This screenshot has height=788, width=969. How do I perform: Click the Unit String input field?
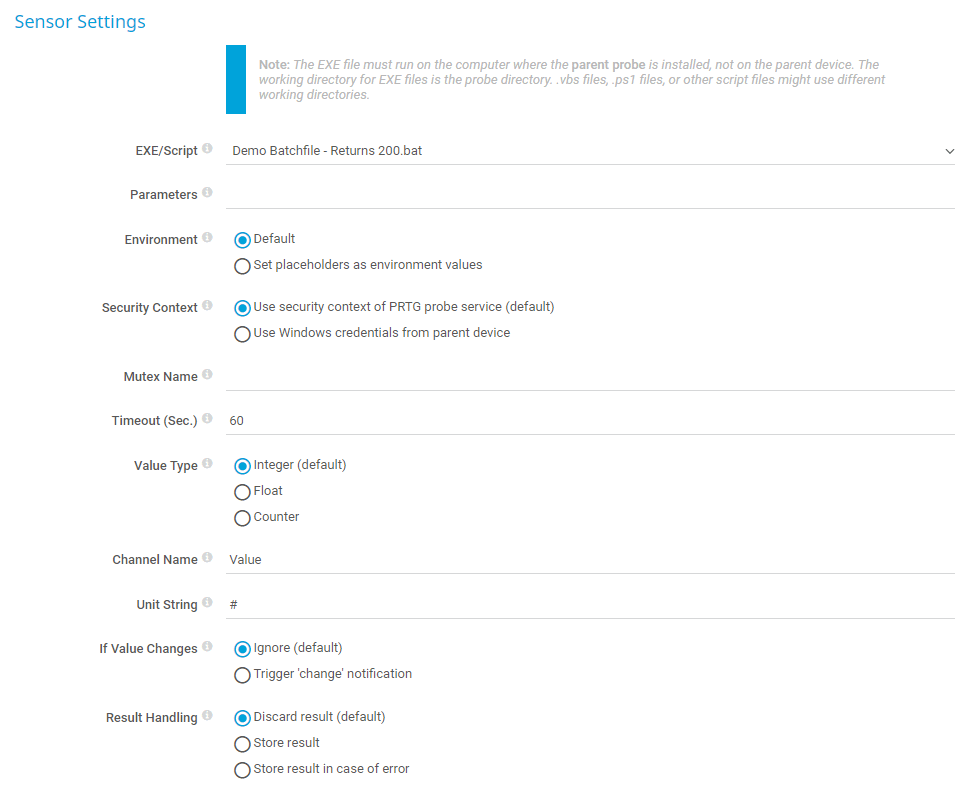[590, 605]
